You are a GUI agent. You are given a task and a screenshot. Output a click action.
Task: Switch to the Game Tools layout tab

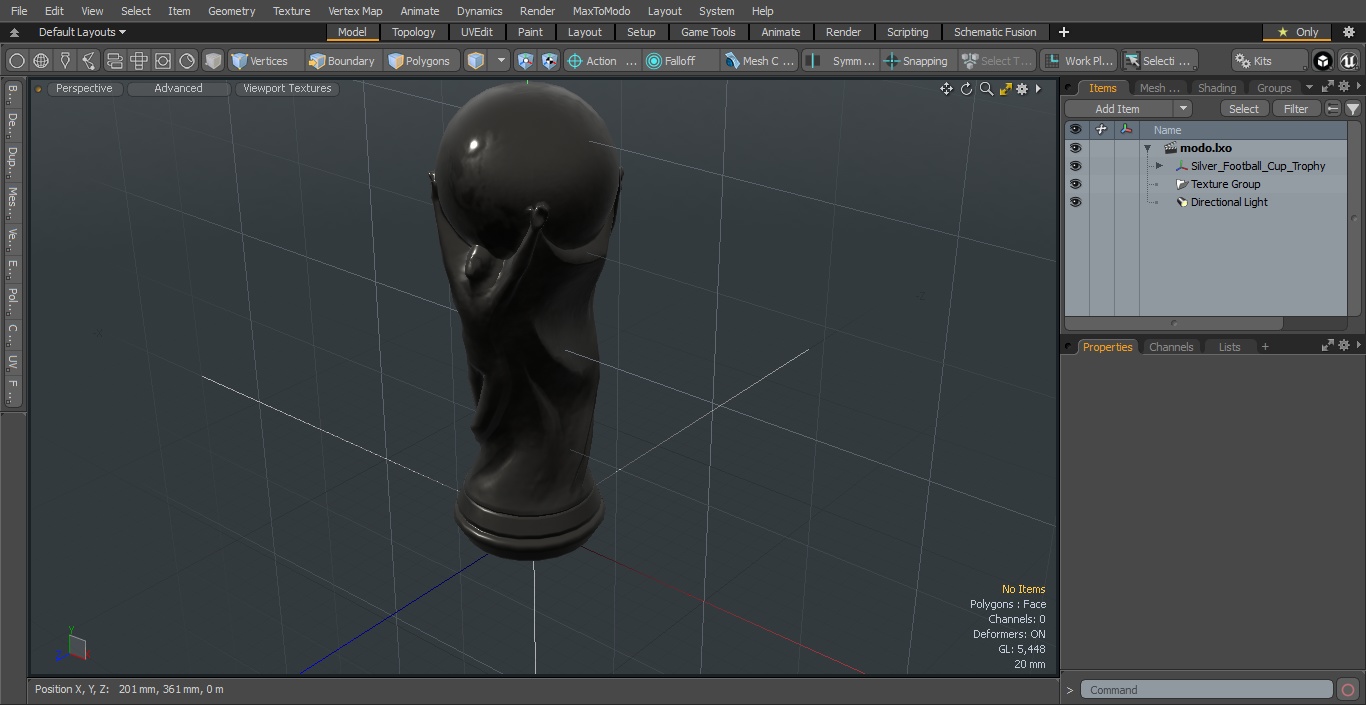pyautogui.click(x=708, y=32)
